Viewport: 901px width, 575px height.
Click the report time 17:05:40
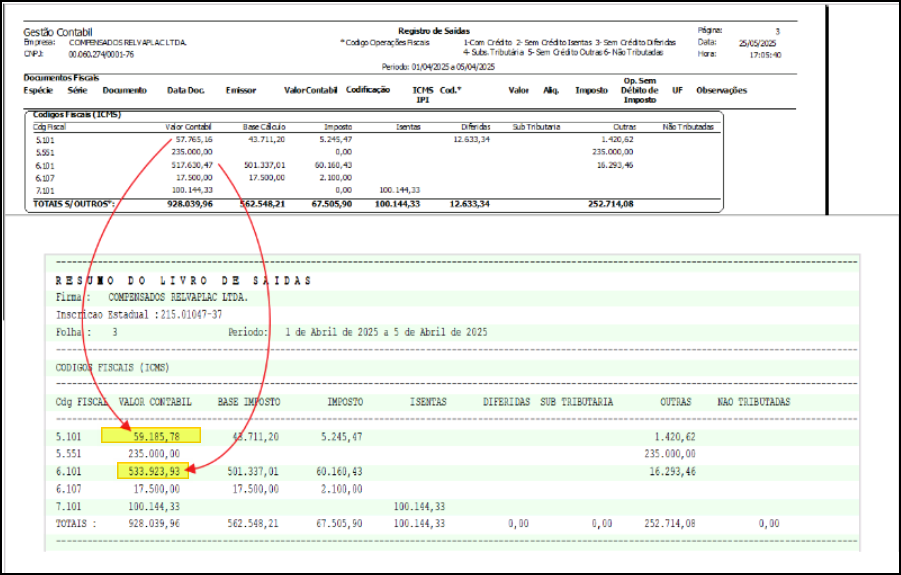(x=765, y=55)
